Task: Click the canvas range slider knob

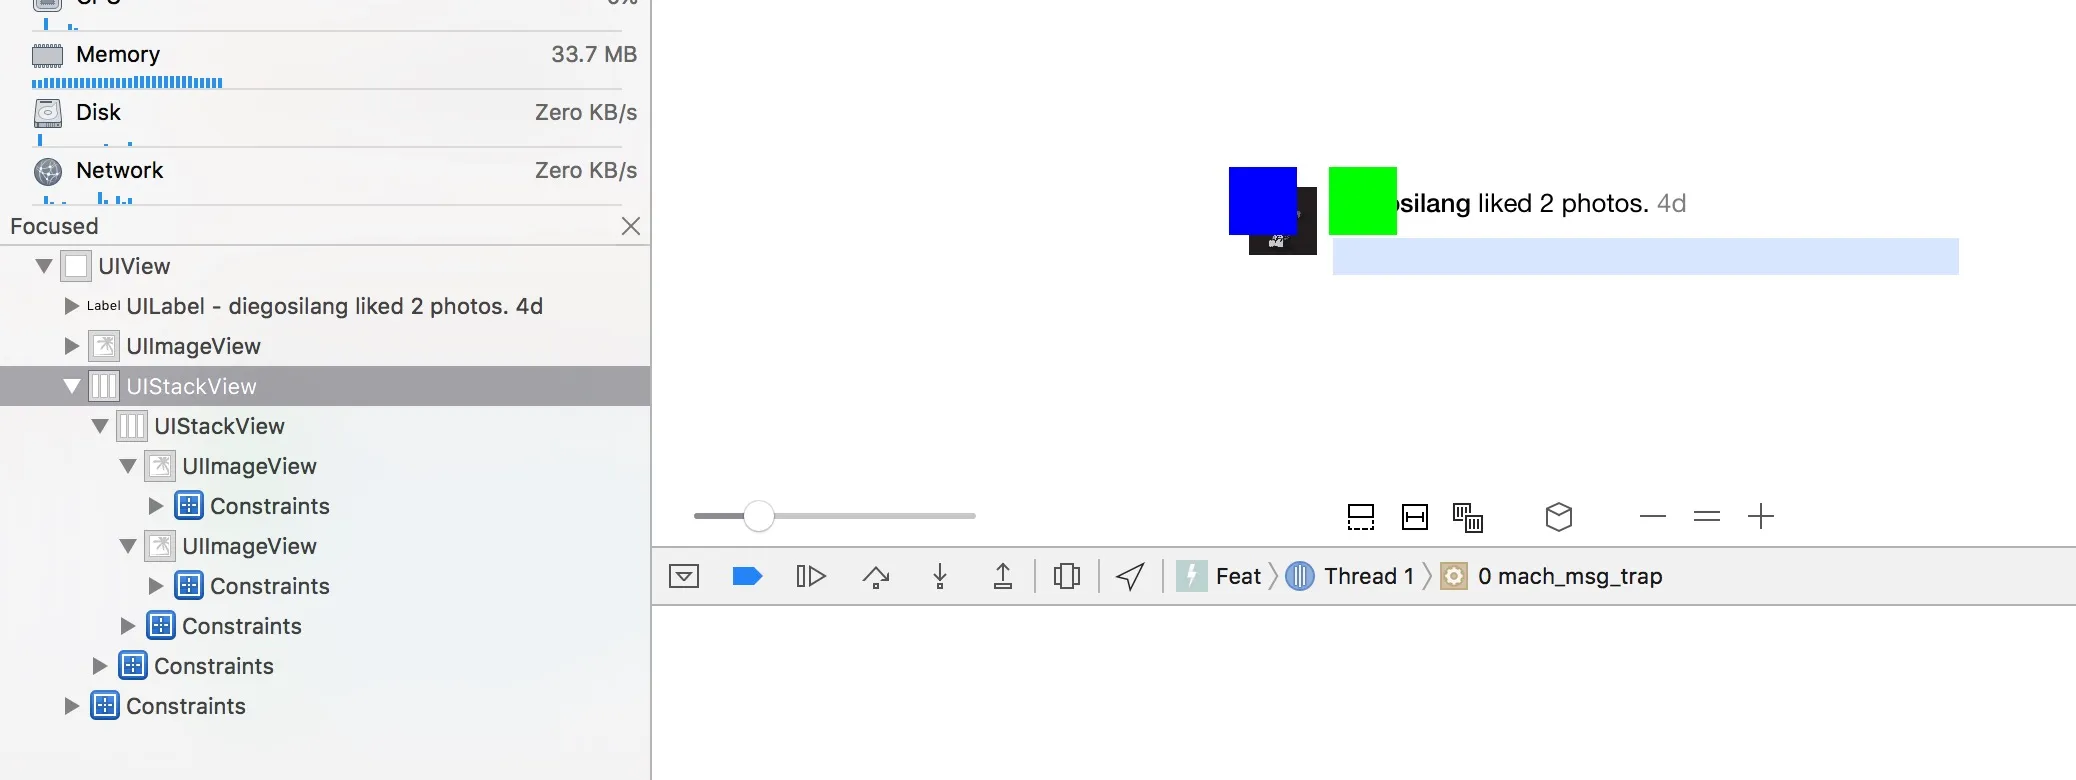Action: pos(759,516)
